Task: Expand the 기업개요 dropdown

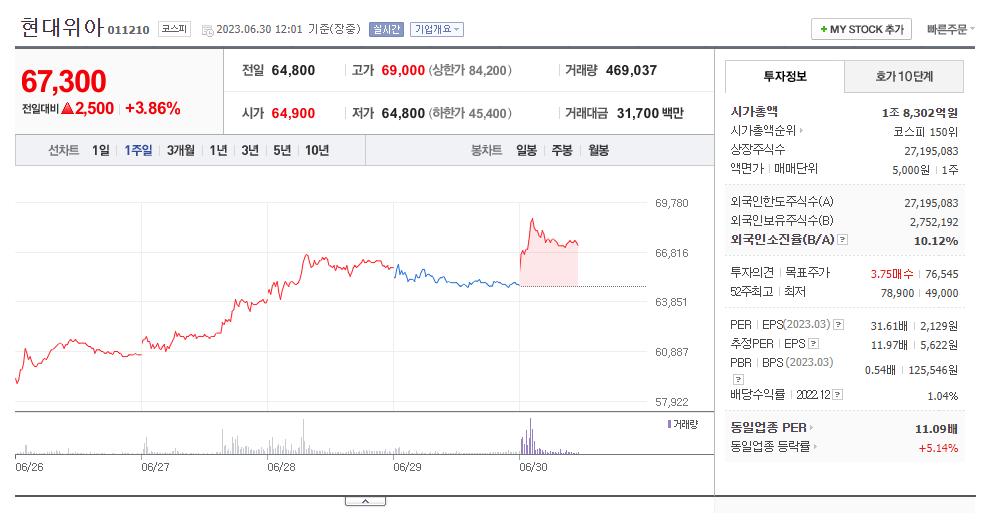Action: [x=437, y=29]
